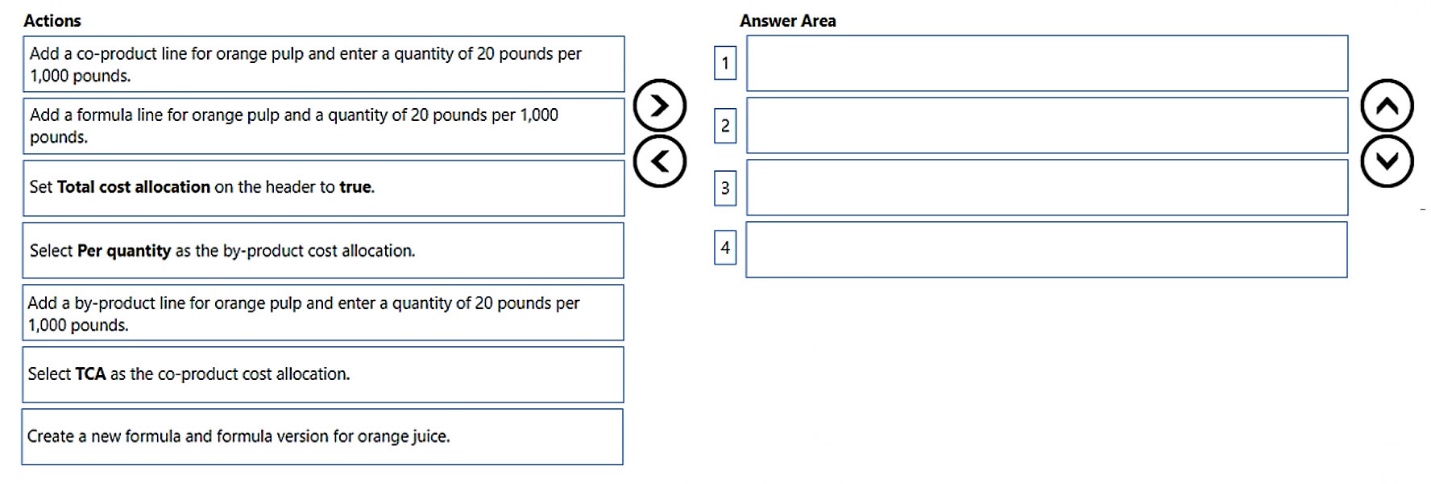Image resolution: width=1431 pixels, height=484 pixels.
Task: Select Per quantity by-product cost allocation action
Action: pos(322,250)
